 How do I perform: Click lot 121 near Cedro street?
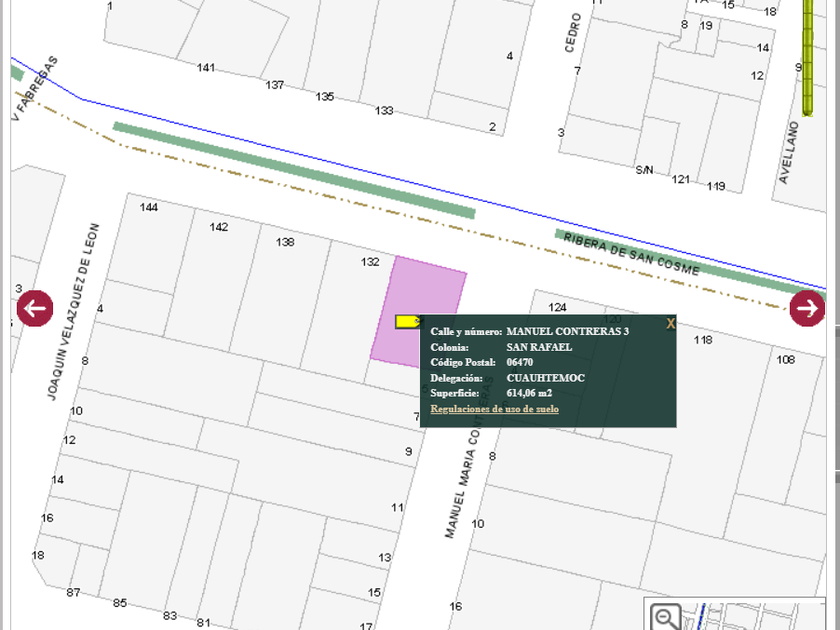pyautogui.click(x=681, y=179)
